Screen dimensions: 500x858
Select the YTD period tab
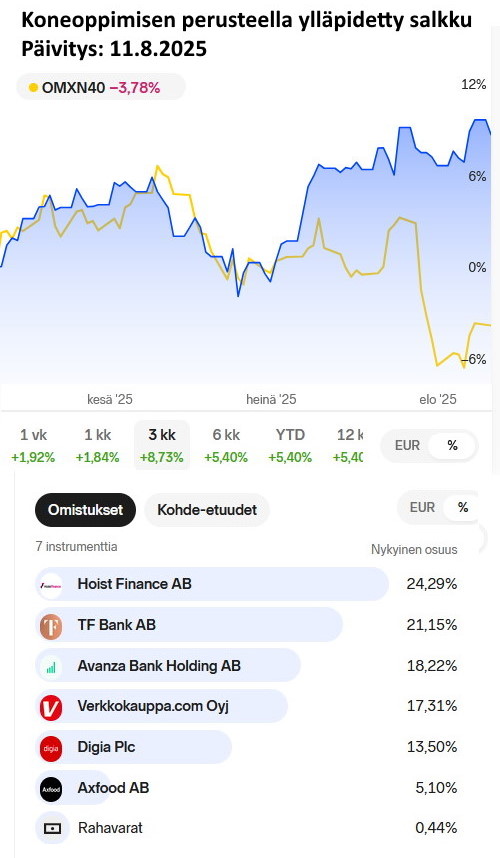coord(290,445)
